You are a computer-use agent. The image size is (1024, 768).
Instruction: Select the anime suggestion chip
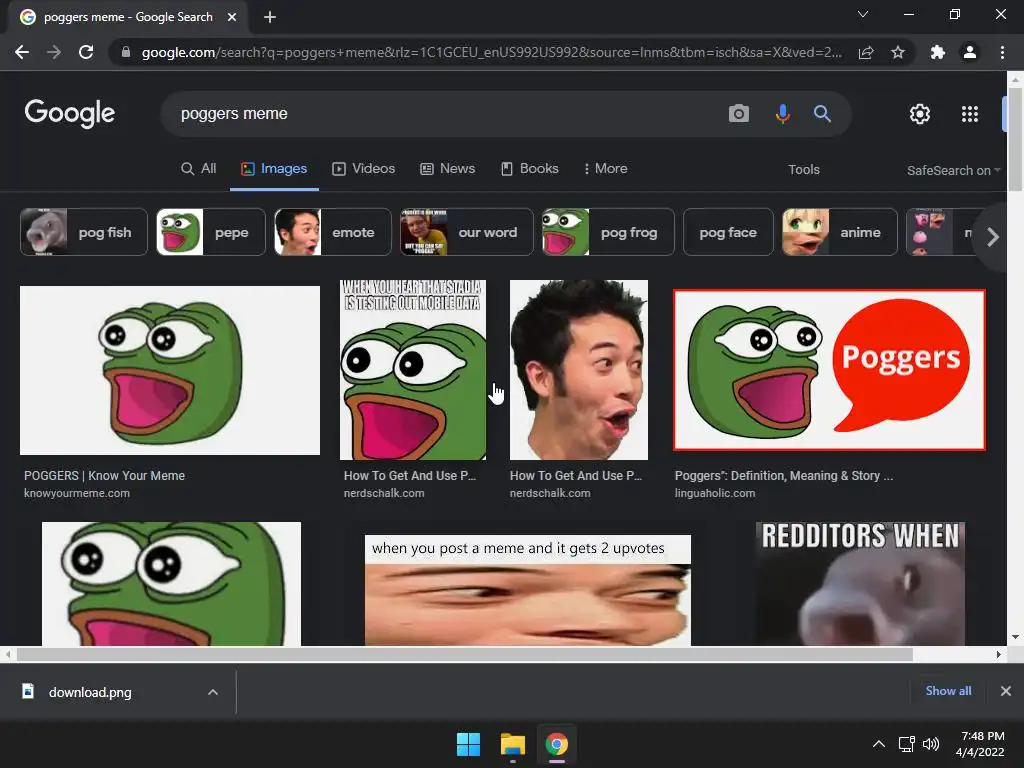tap(840, 232)
